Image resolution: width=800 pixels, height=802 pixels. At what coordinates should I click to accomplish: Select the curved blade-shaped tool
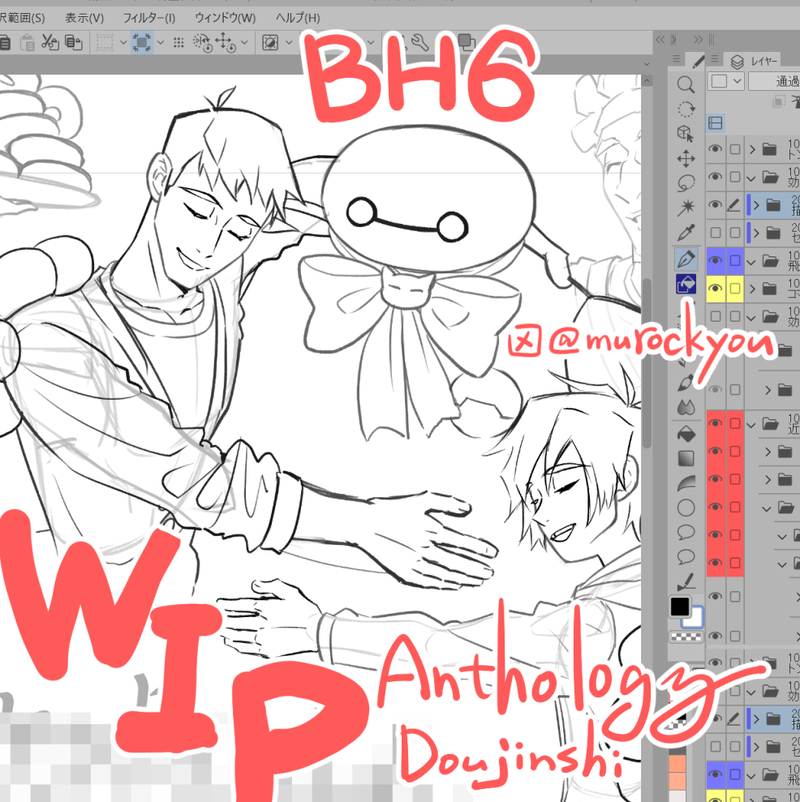[x=685, y=483]
